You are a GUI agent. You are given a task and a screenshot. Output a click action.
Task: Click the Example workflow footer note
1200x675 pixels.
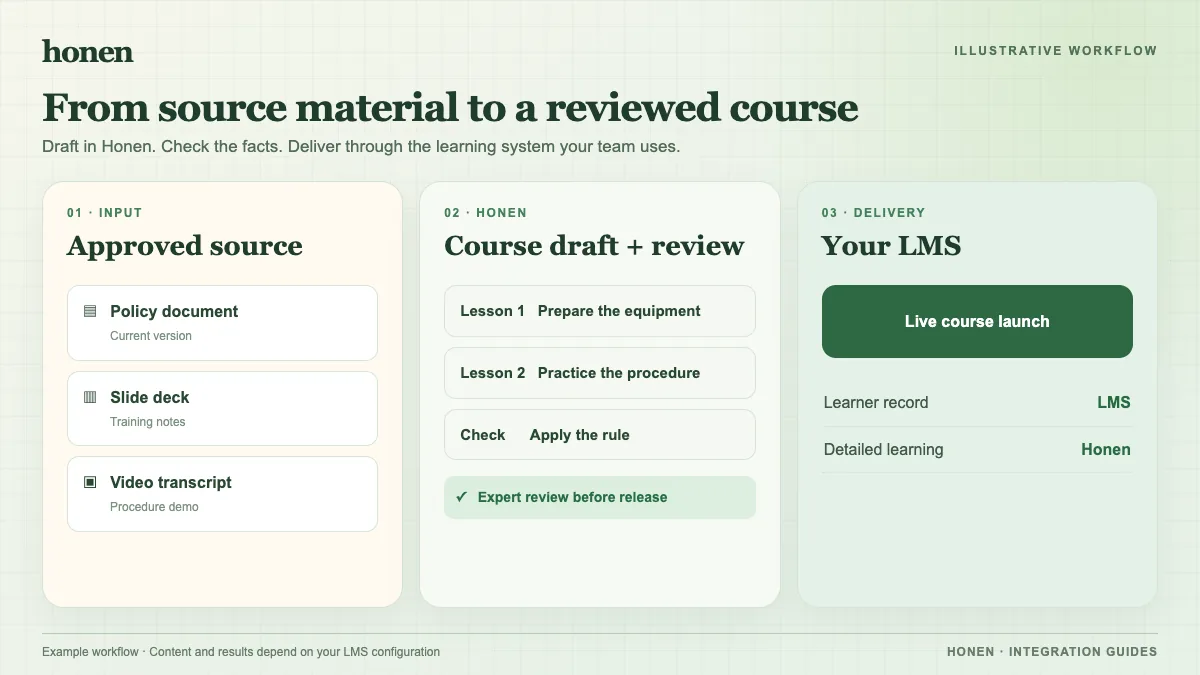(x=241, y=652)
